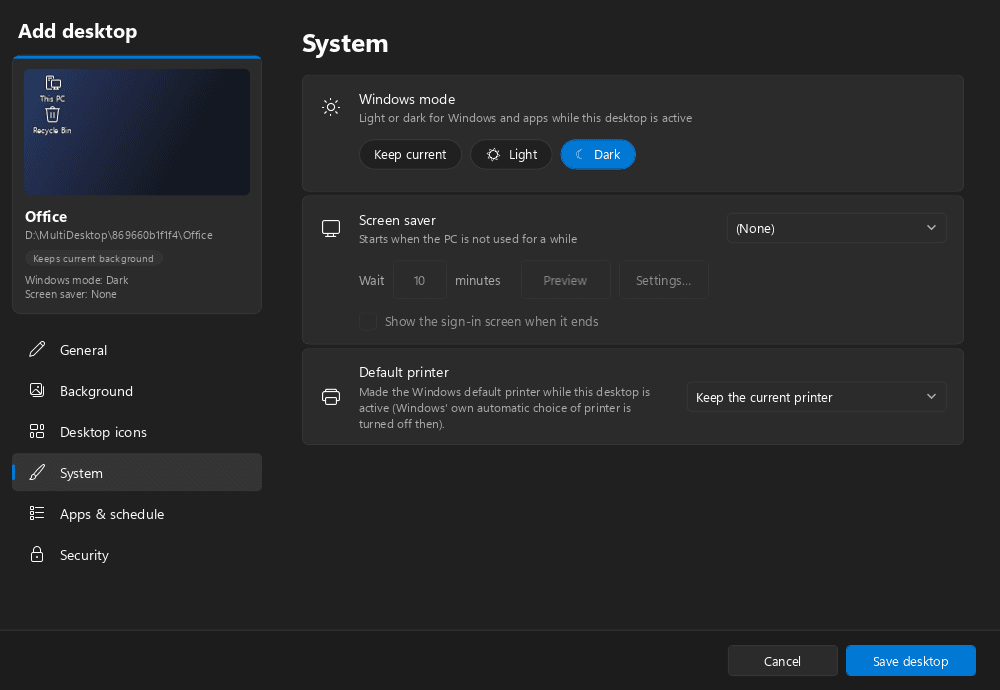Click the monitor icon next to Screen saver

[x=331, y=228]
